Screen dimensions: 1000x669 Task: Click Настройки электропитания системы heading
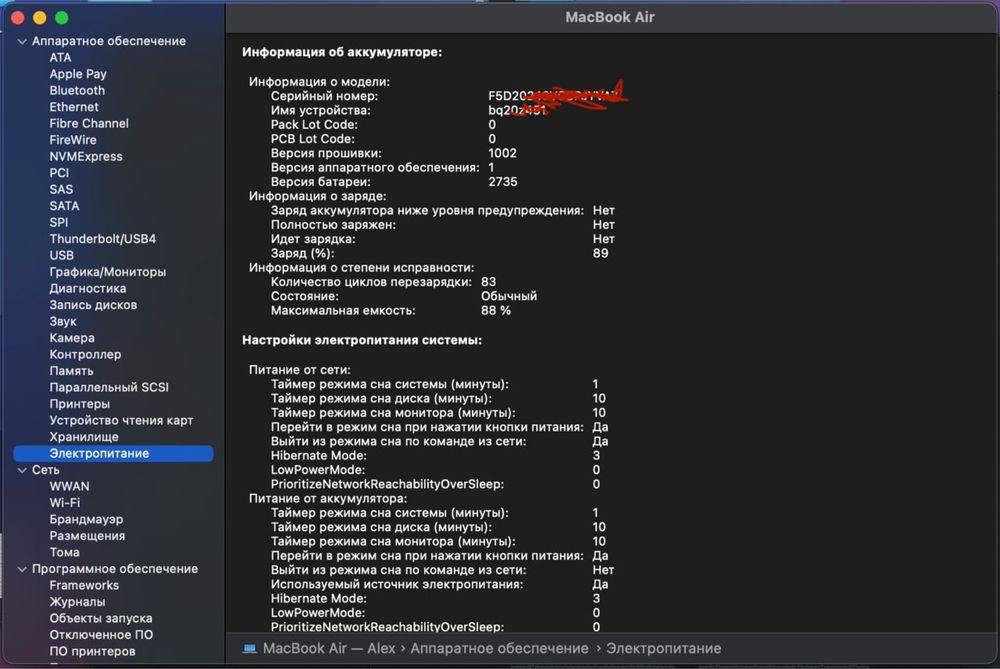(362, 340)
